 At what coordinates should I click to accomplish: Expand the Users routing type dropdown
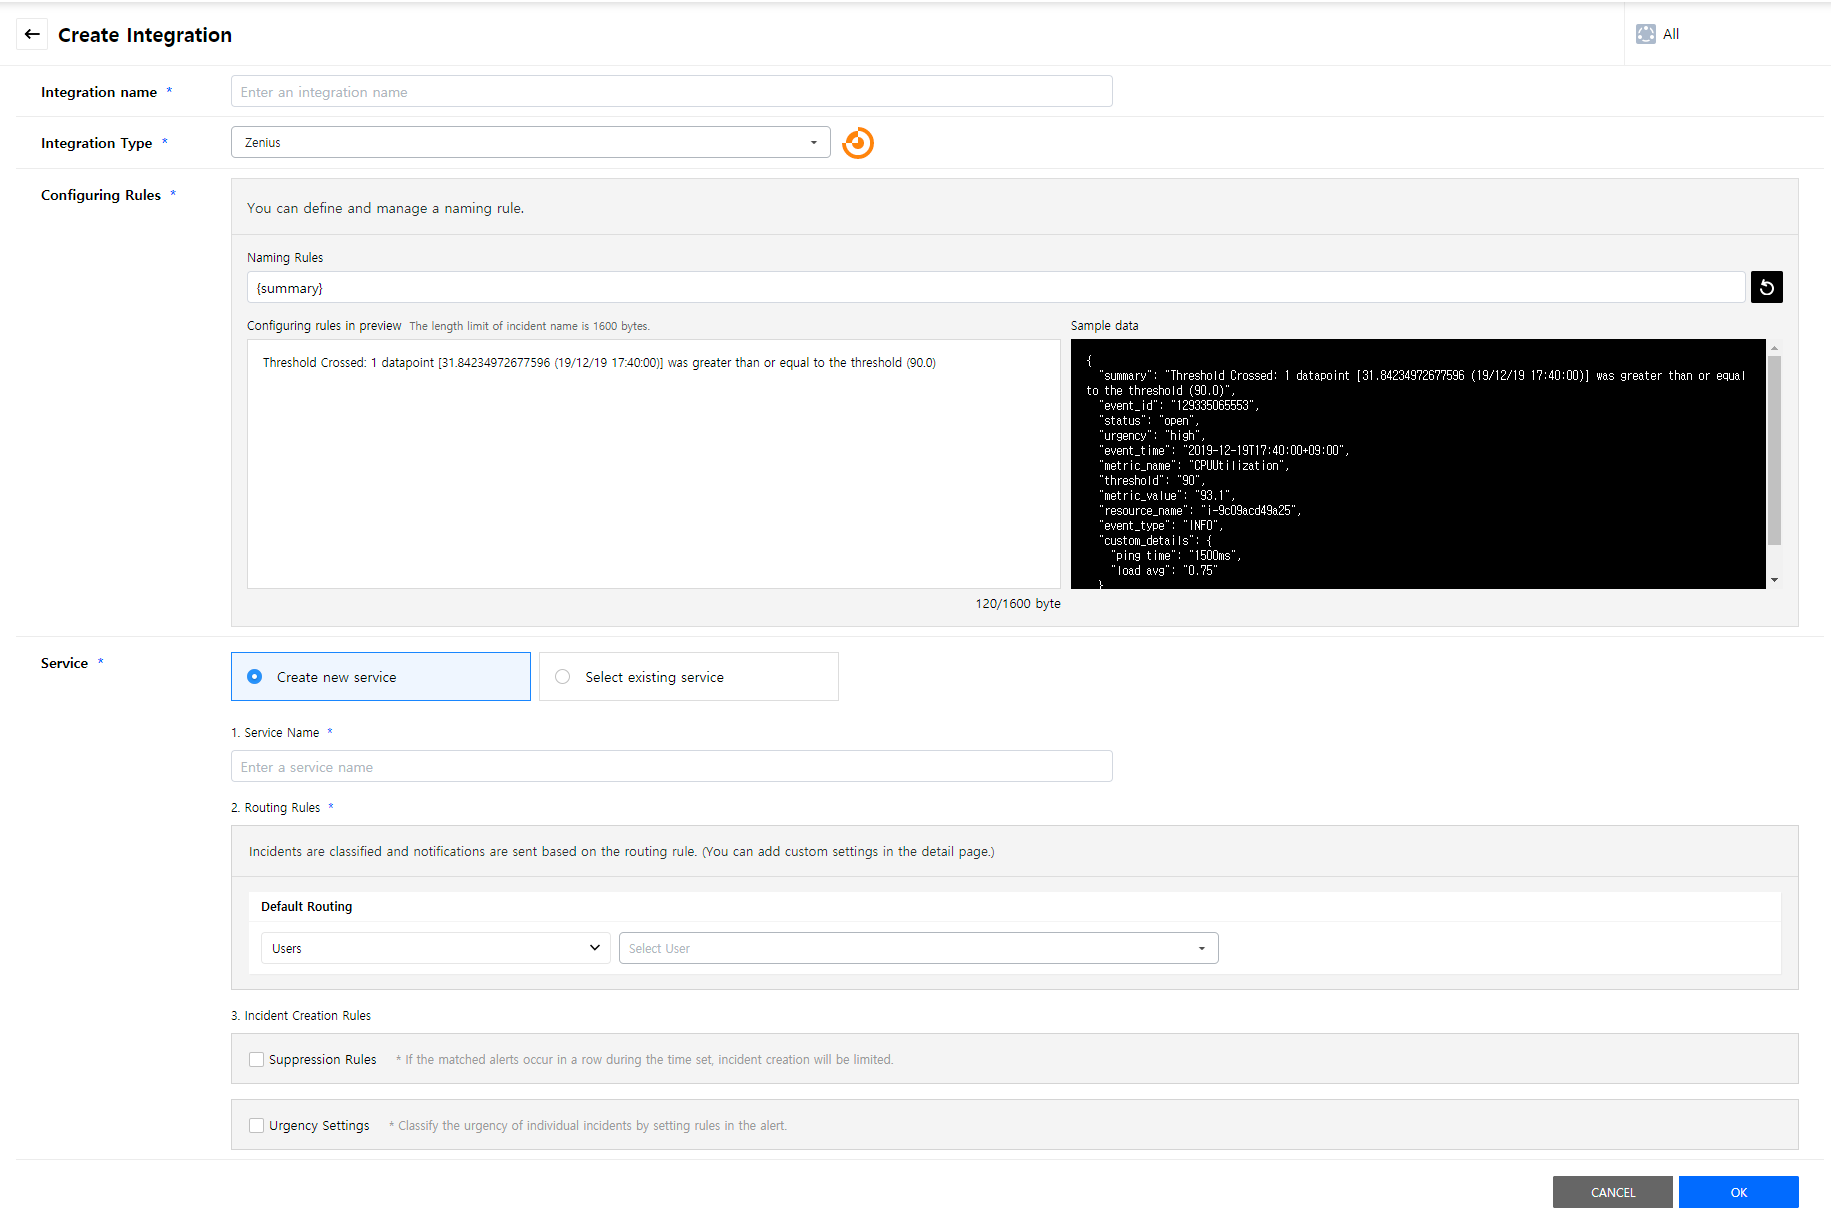tap(435, 948)
